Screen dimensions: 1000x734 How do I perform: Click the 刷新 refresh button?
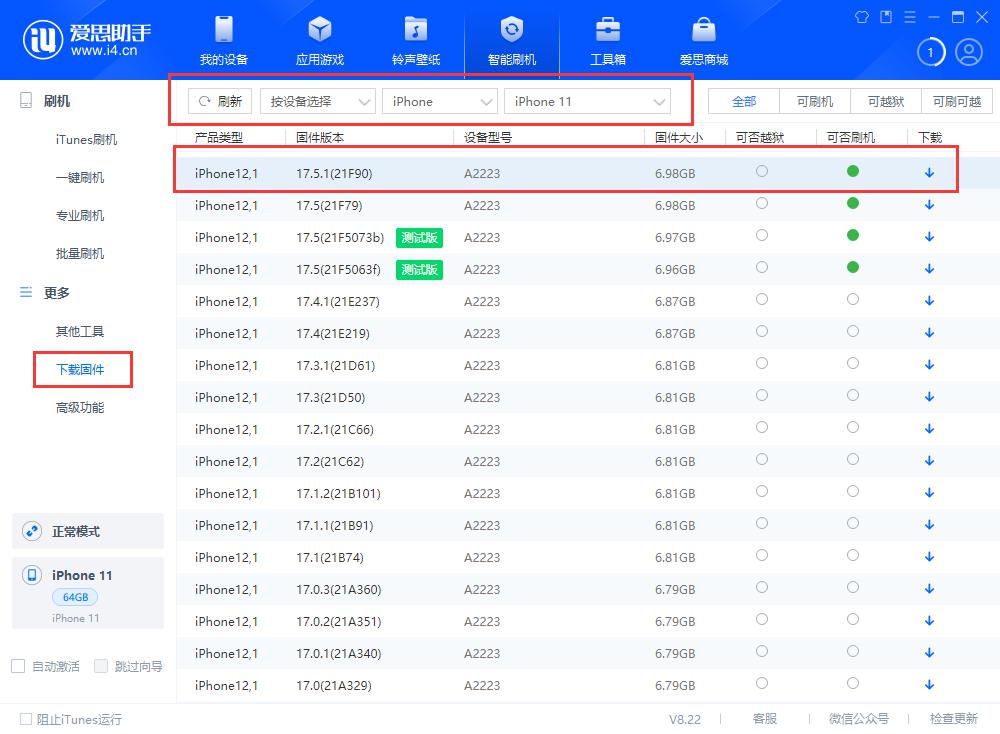pos(220,101)
